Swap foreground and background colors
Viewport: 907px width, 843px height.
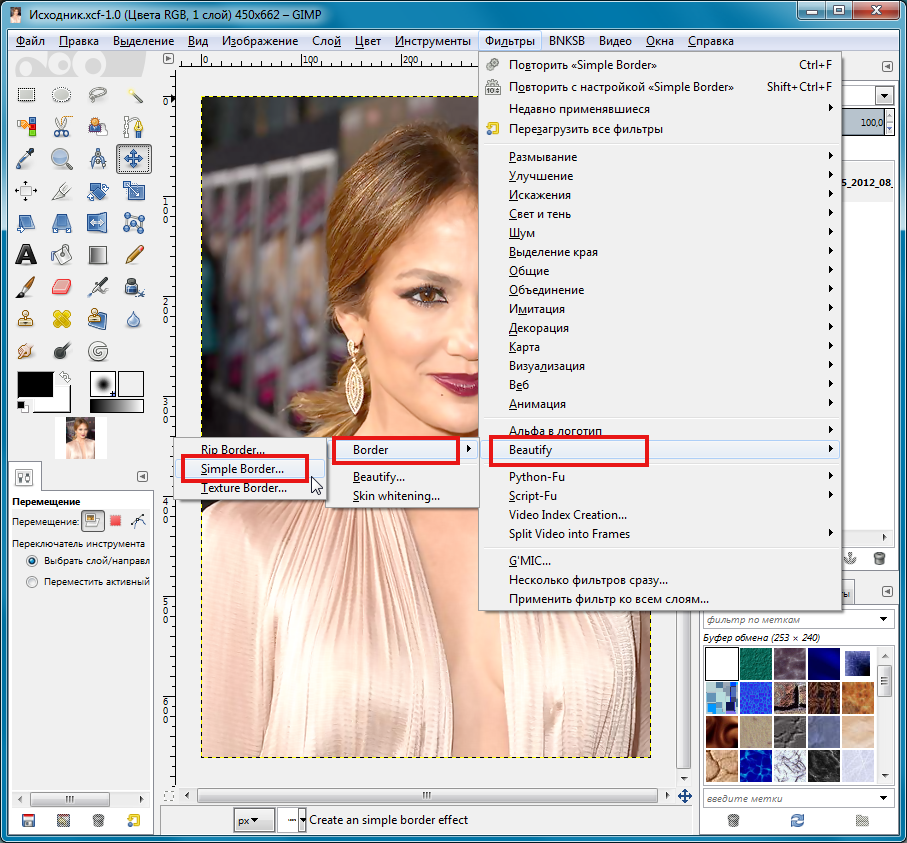65,377
